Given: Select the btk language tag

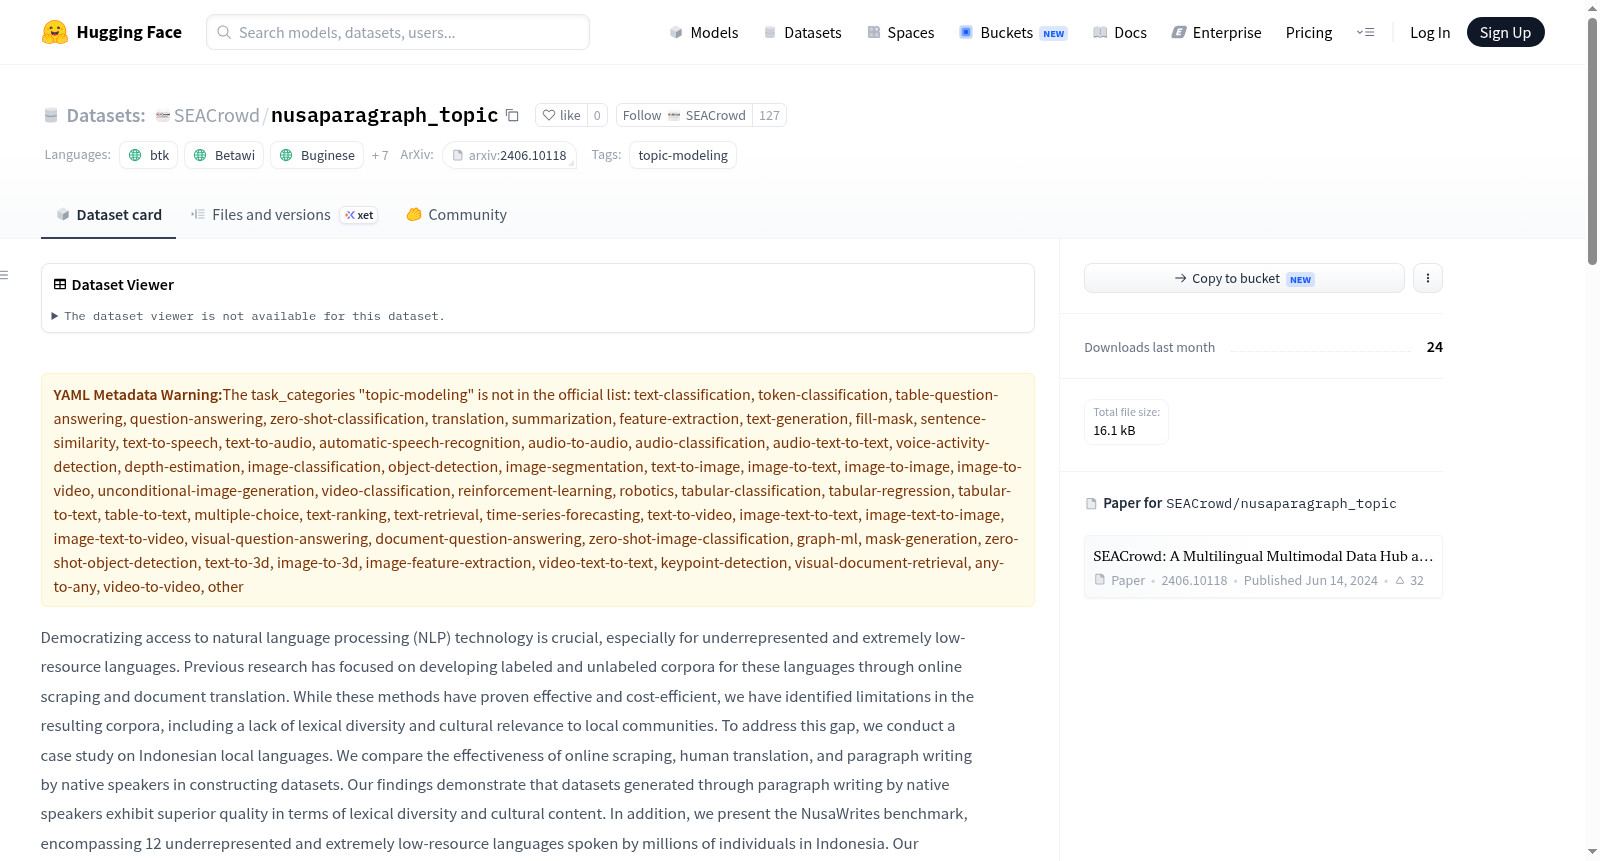Looking at the screenshot, I should click(x=149, y=155).
